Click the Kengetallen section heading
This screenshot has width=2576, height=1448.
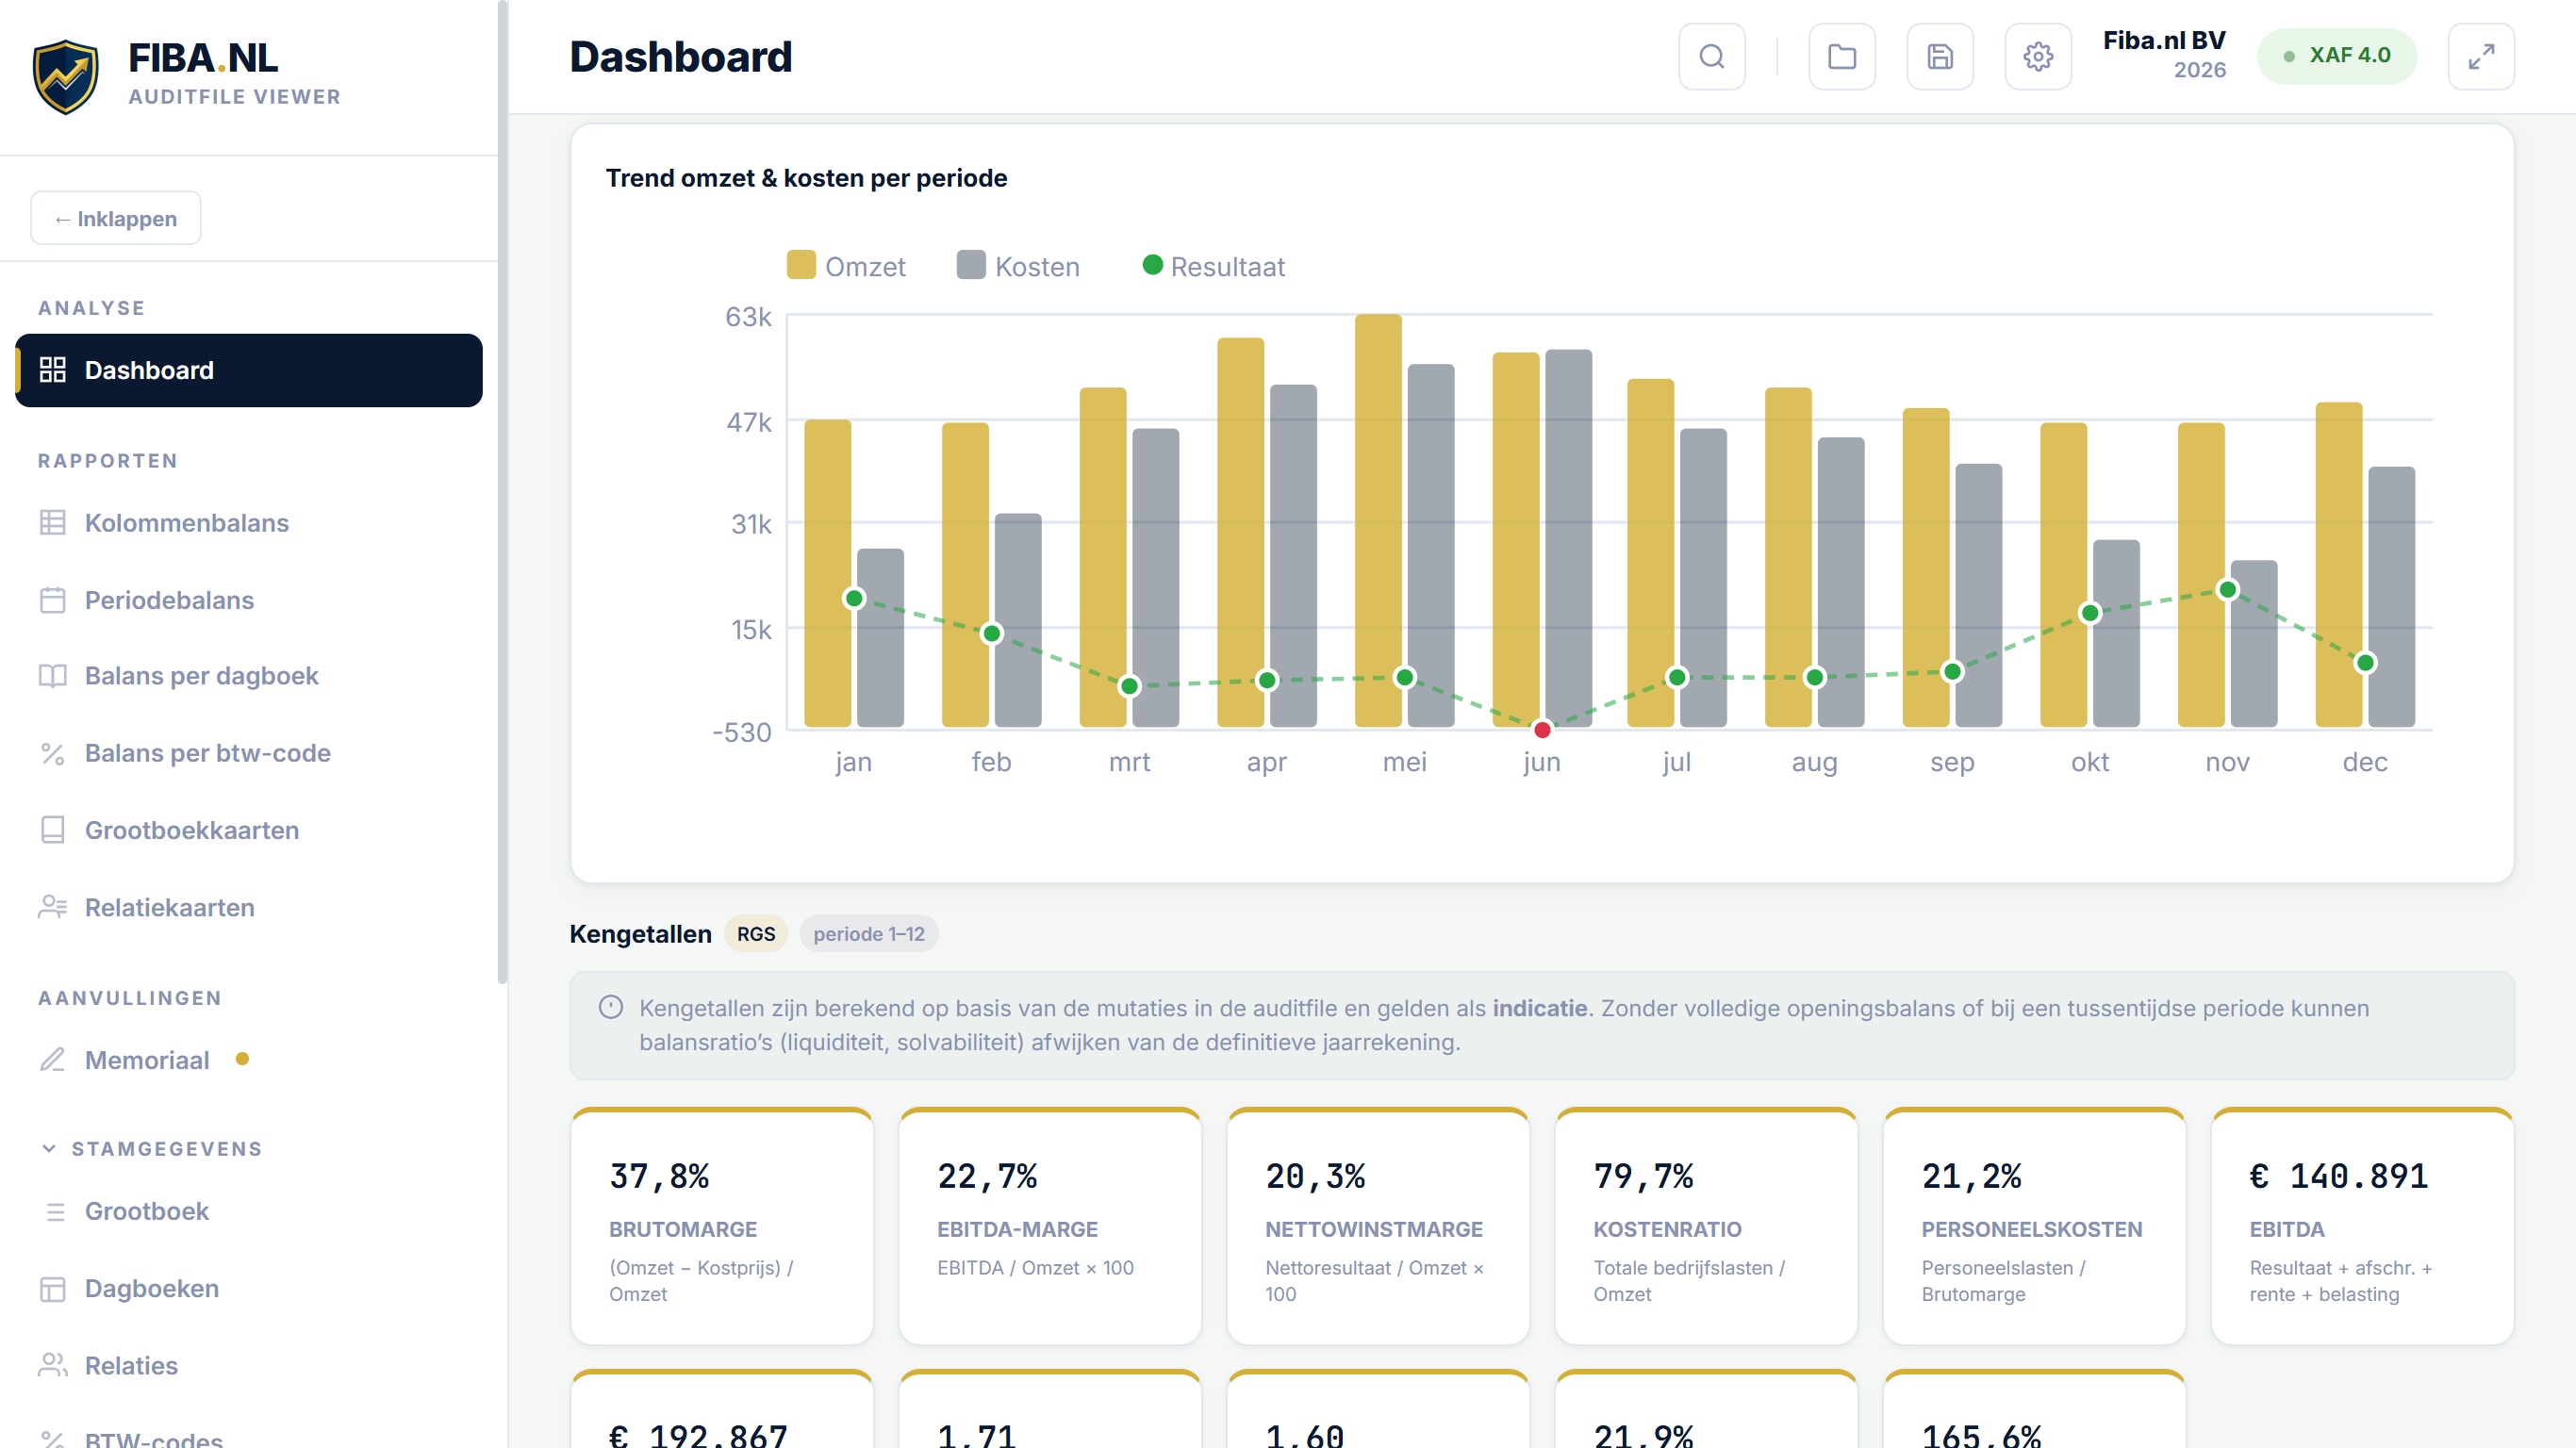tap(640, 934)
